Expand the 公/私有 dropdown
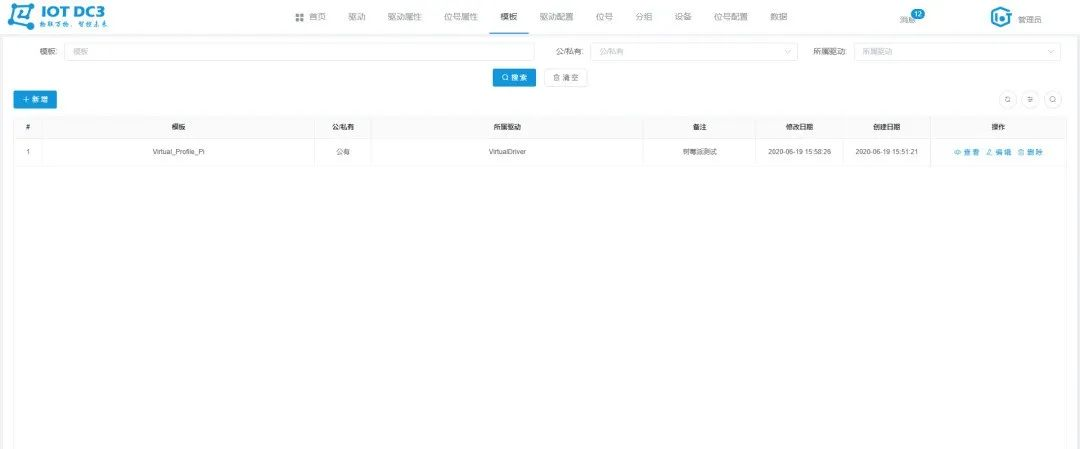Viewport: 1080px width, 449px height. click(694, 52)
